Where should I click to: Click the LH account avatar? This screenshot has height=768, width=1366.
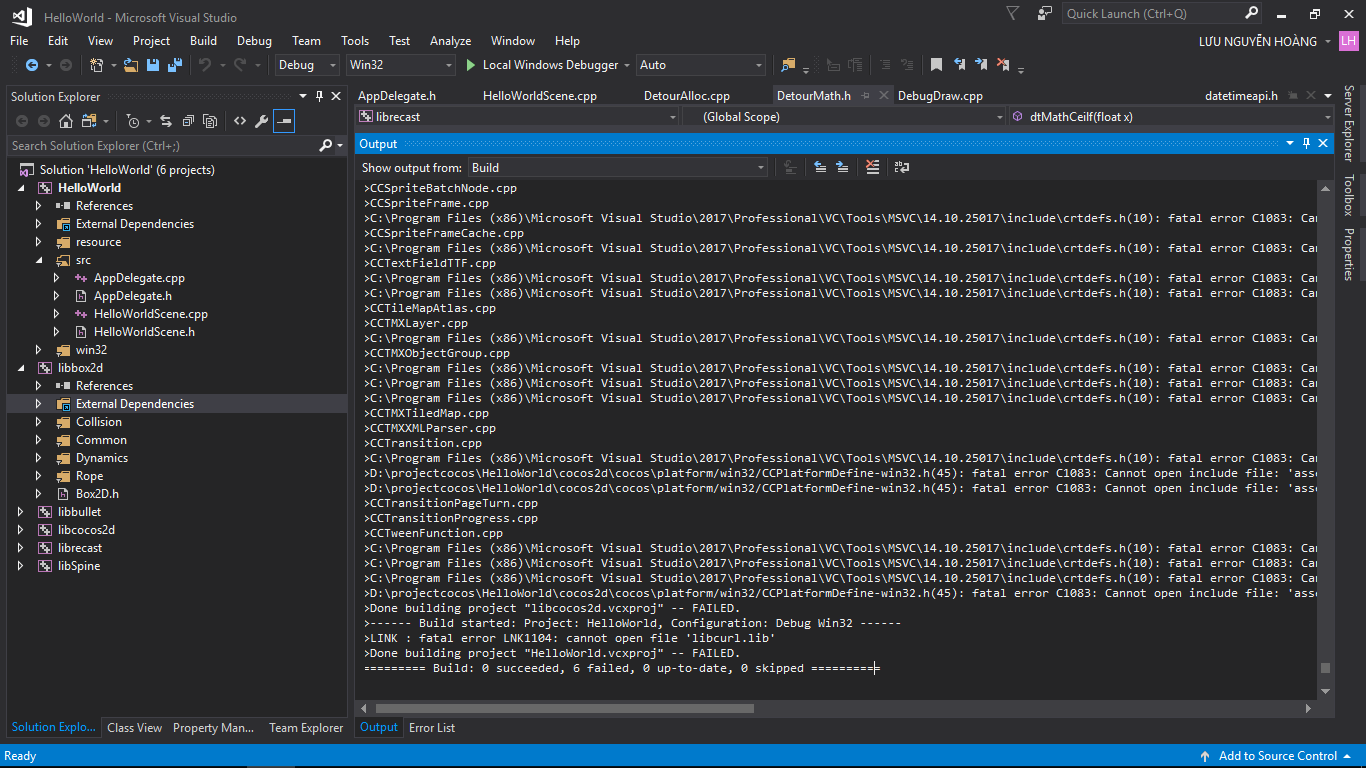pos(1349,41)
